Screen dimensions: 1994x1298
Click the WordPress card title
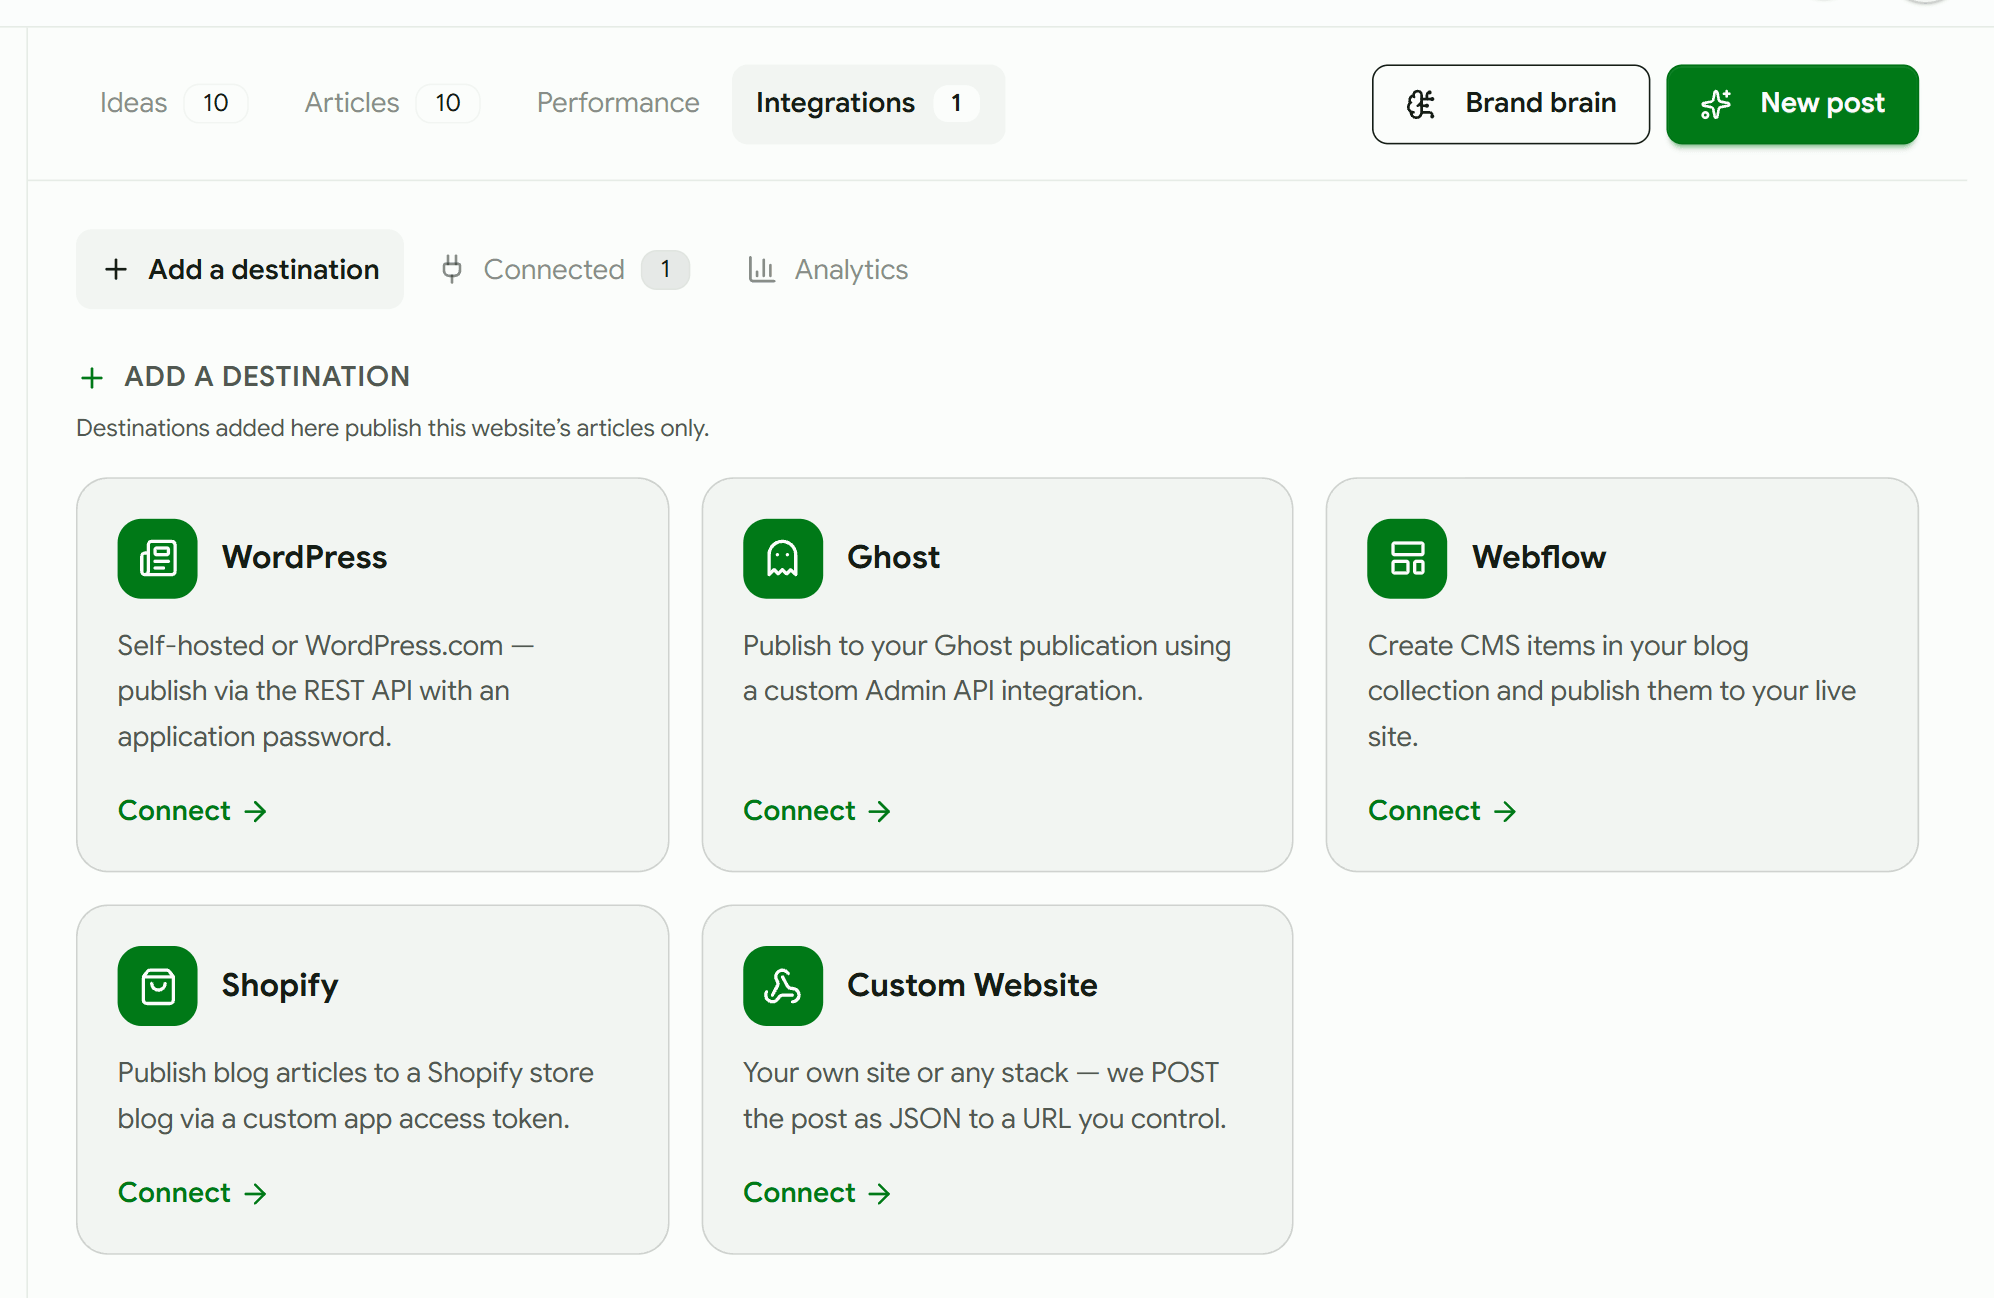[304, 557]
